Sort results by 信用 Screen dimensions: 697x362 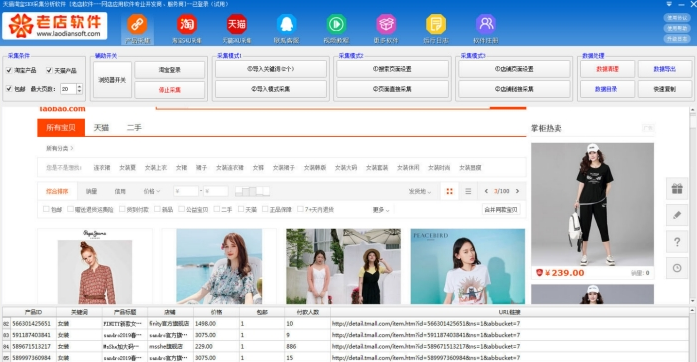click(x=120, y=191)
